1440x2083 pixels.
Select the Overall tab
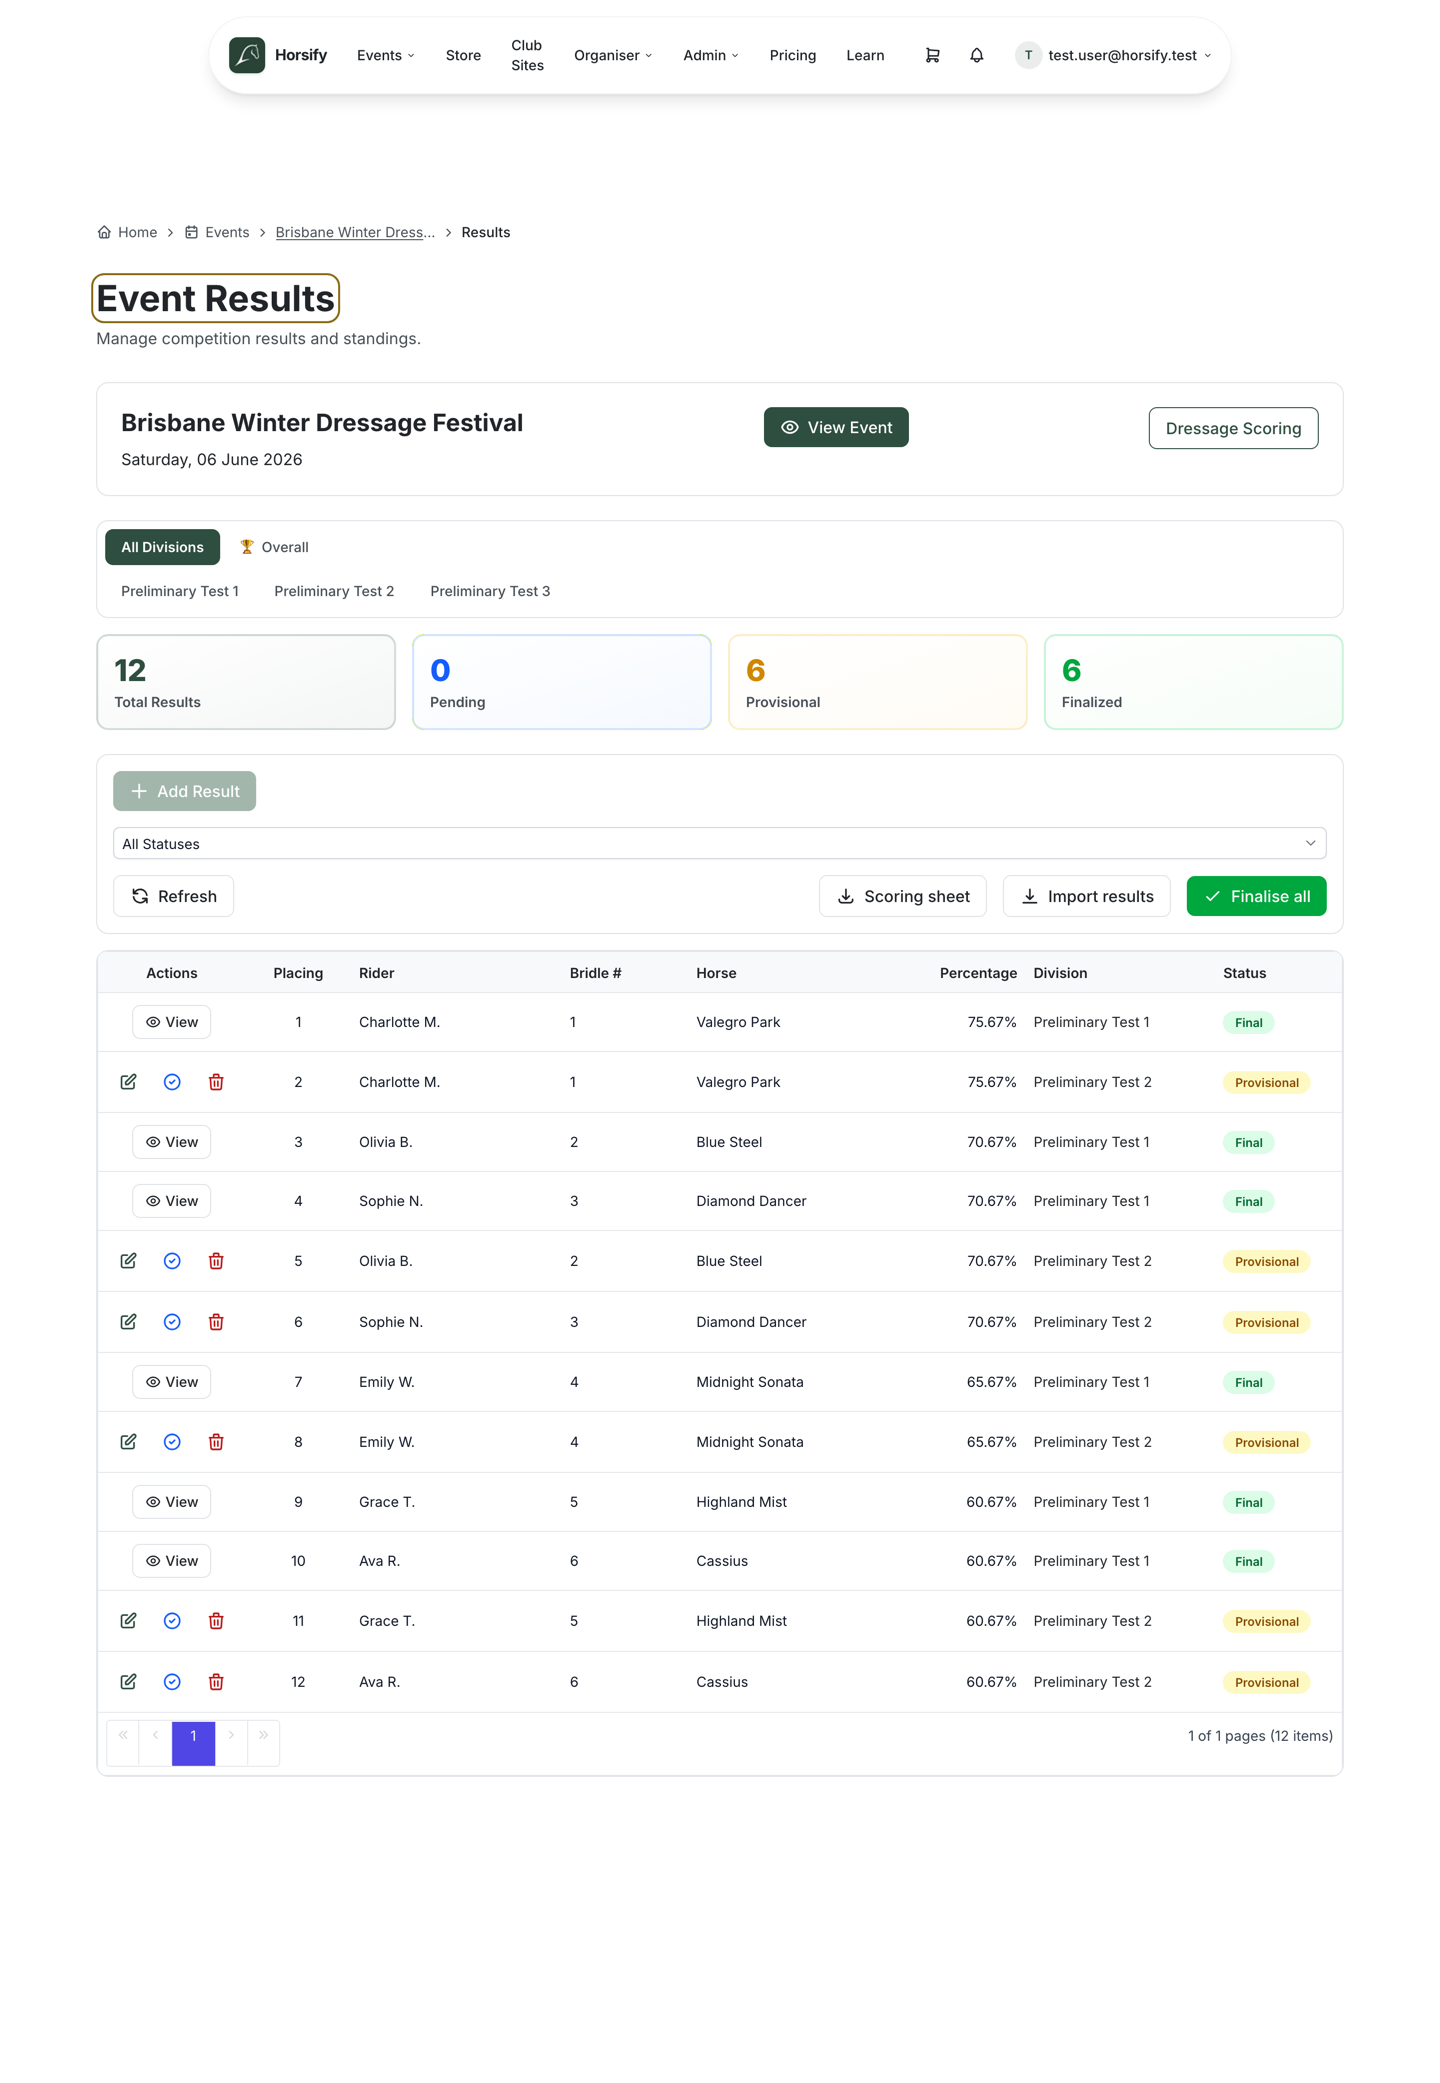pos(274,547)
